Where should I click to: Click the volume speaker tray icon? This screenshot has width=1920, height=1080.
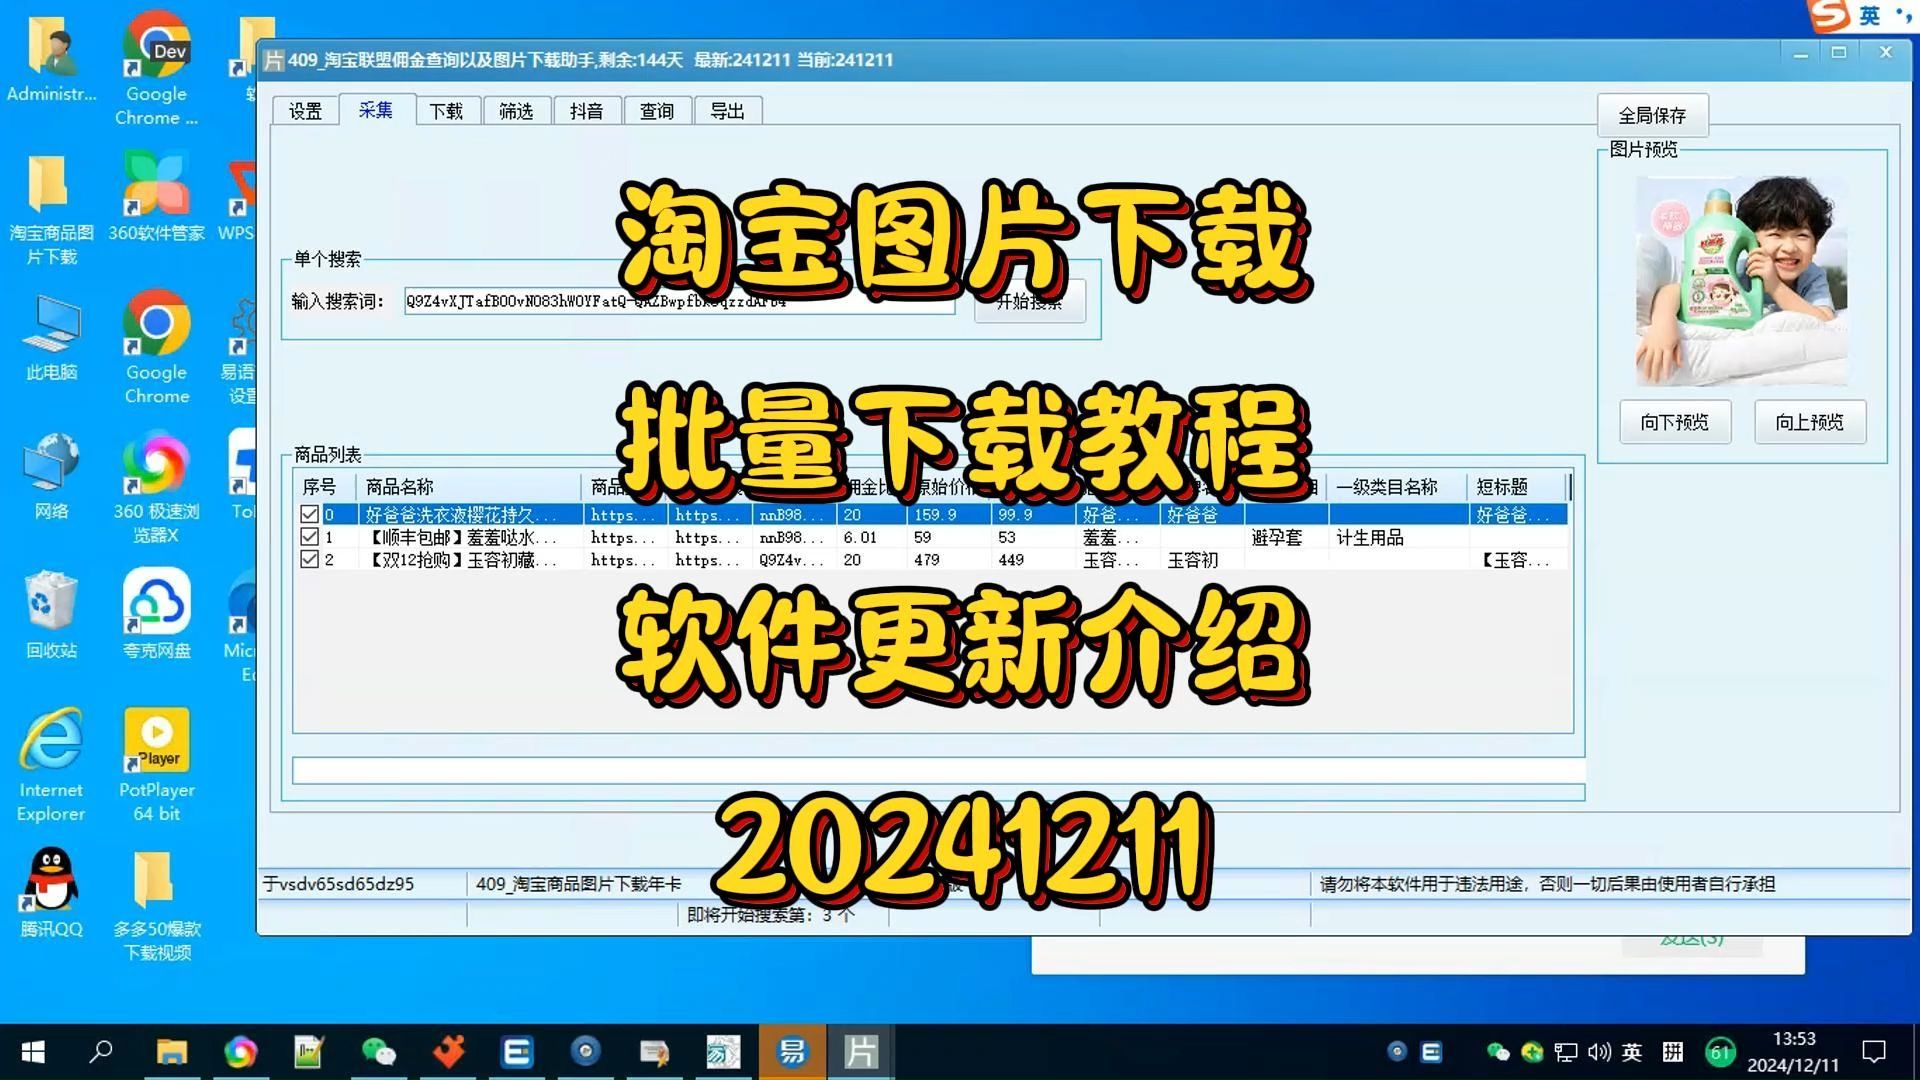[x=1599, y=1052]
